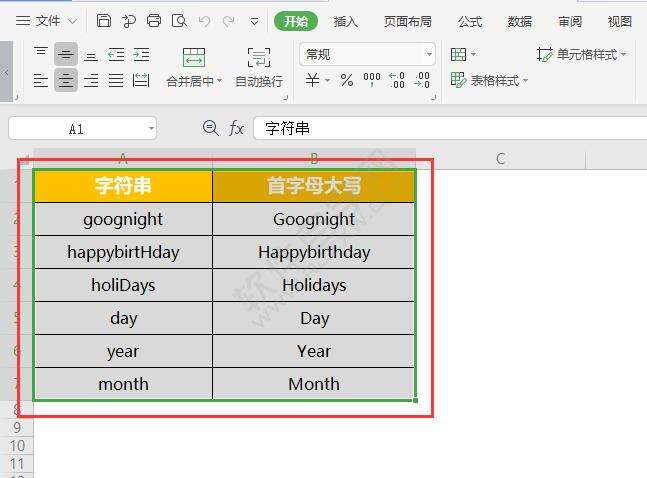Align text left
Image resolution: width=647 pixels, height=478 pixels.
tap(40, 80)
